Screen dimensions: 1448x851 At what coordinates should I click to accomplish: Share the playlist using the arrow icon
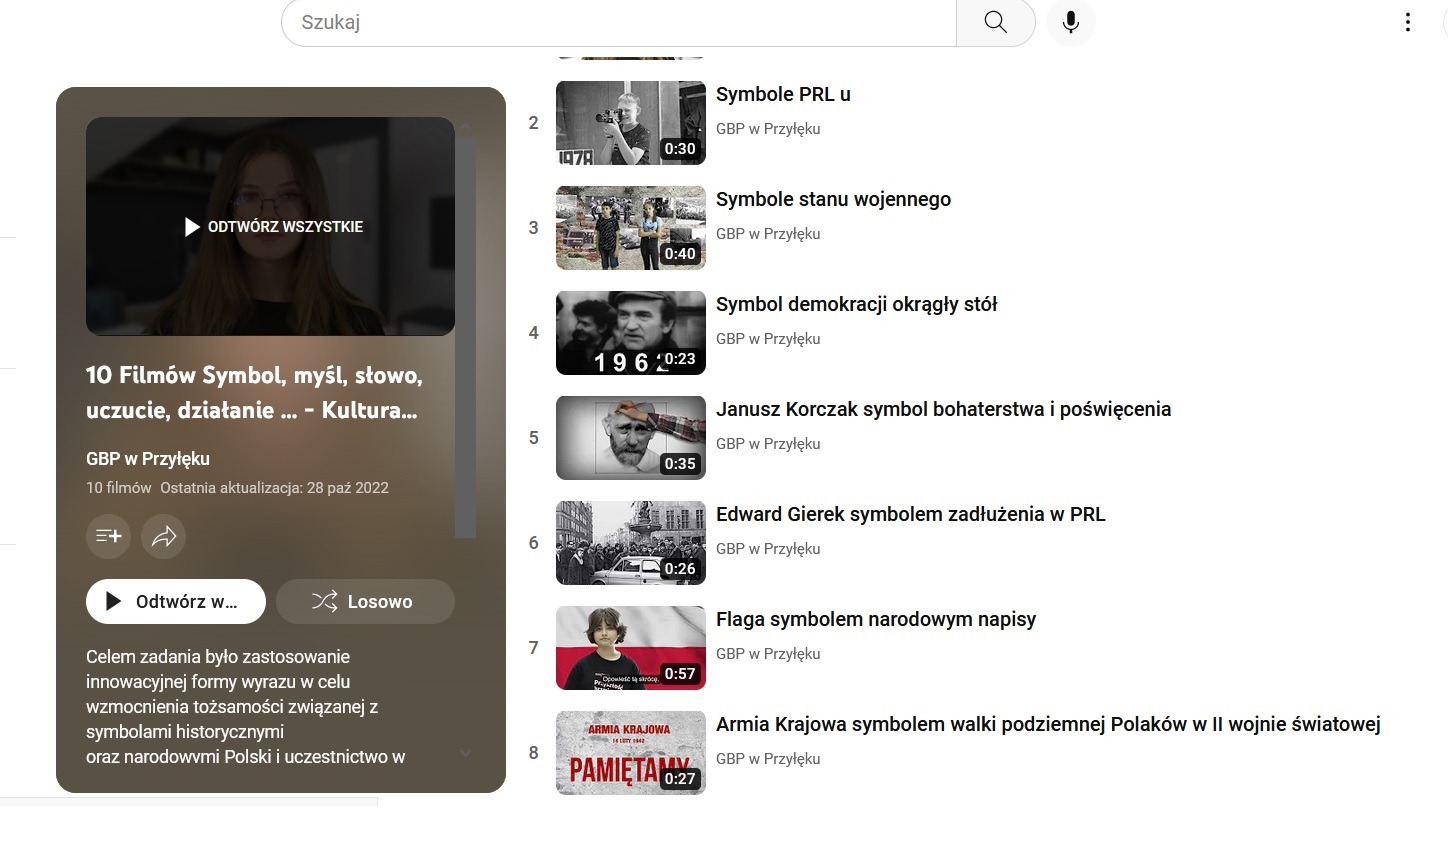(x=164, y=536)
